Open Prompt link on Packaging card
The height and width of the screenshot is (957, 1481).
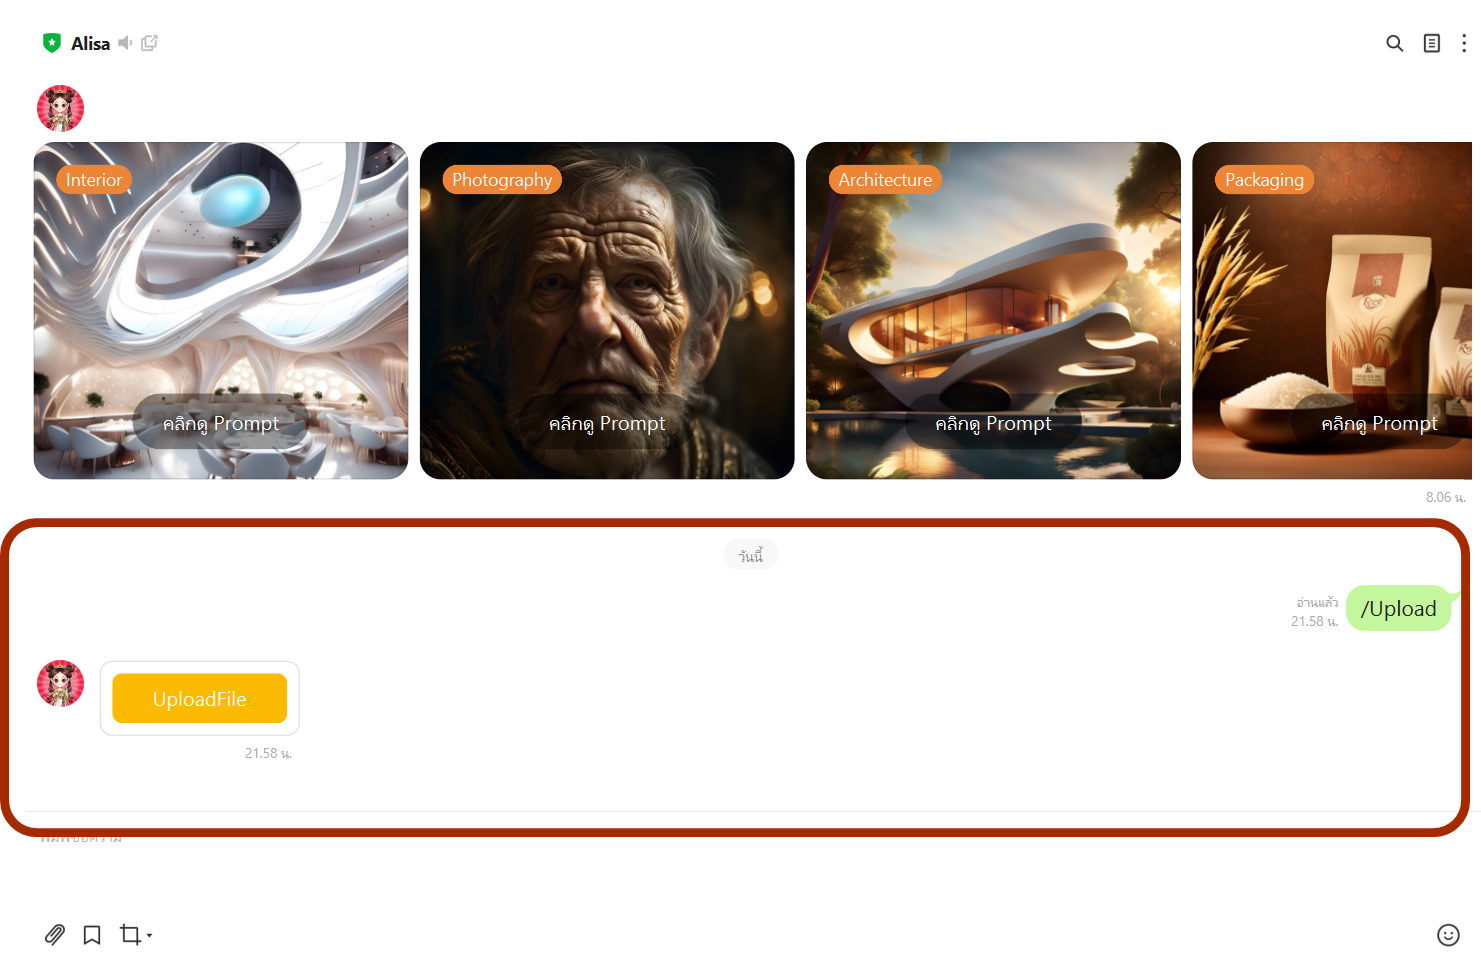[x=1379, y=423]
